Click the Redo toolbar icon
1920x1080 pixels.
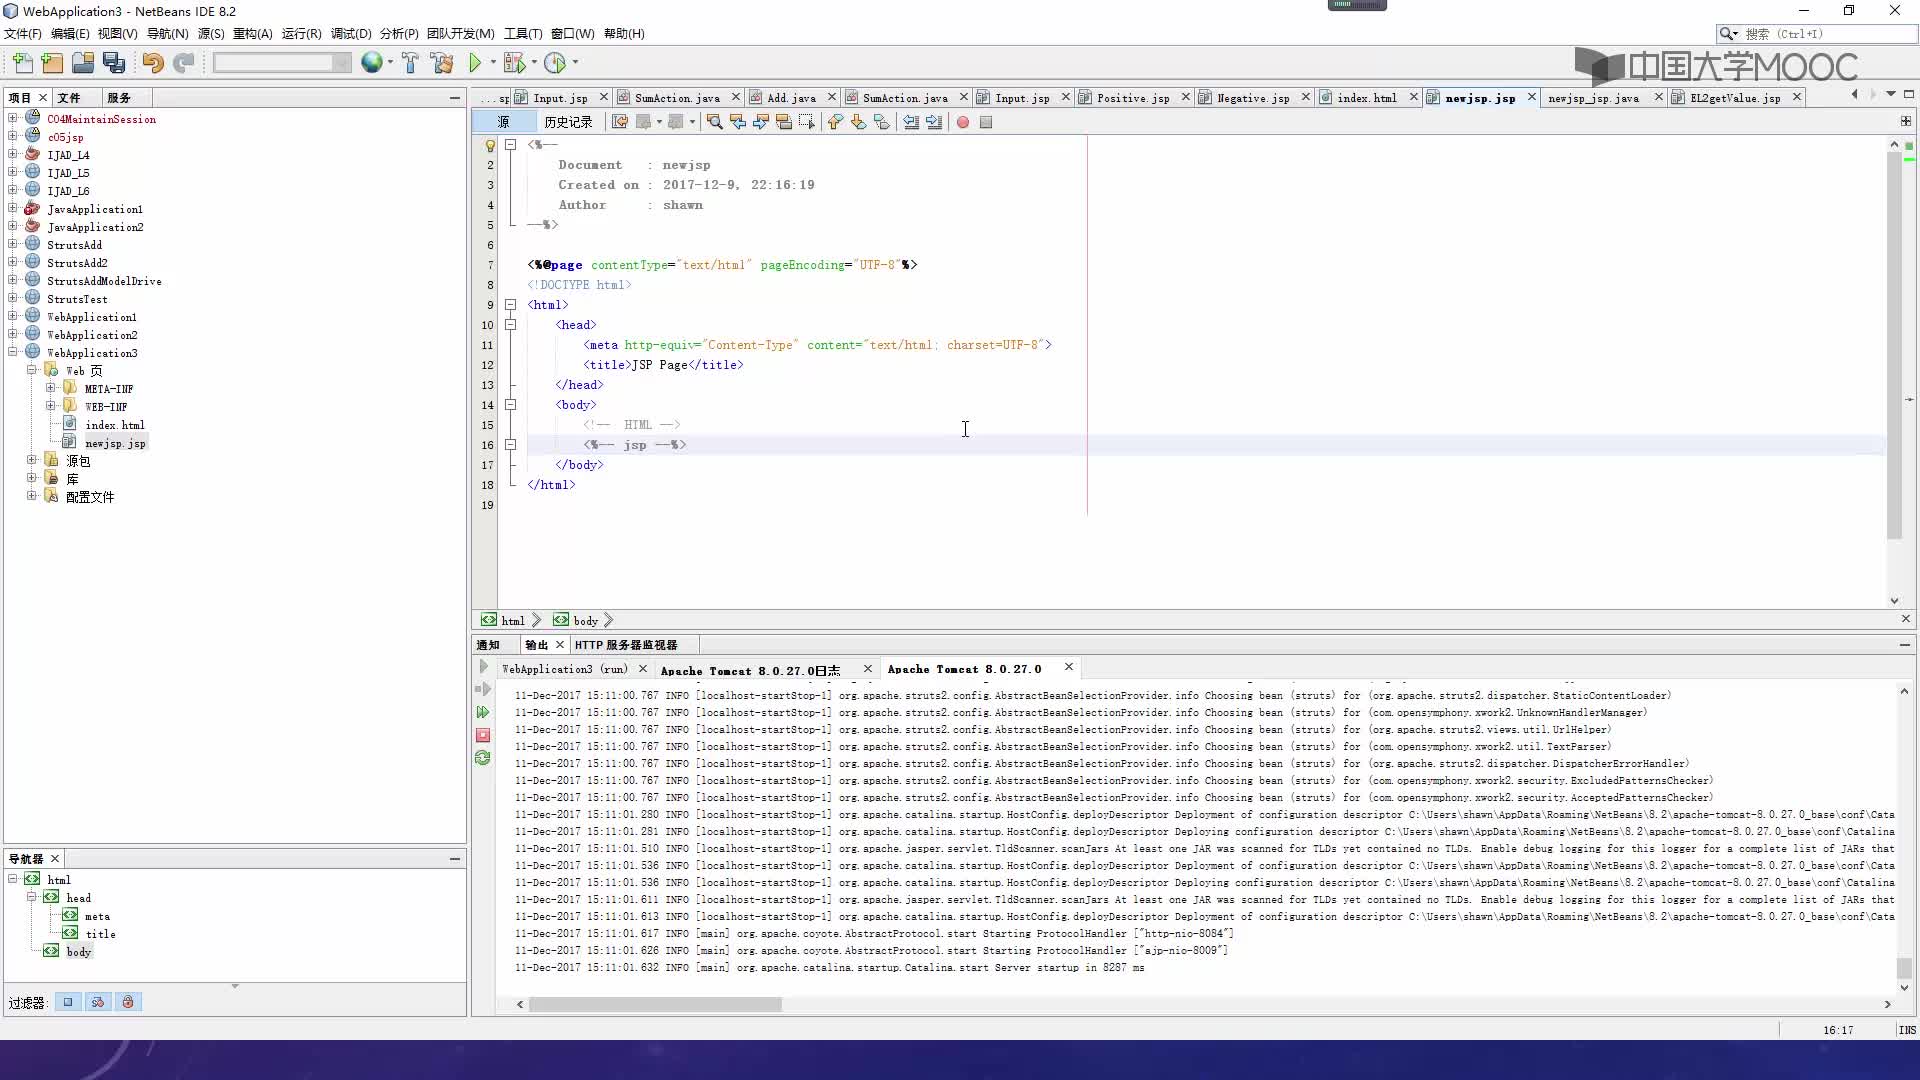tap(183, 63)
